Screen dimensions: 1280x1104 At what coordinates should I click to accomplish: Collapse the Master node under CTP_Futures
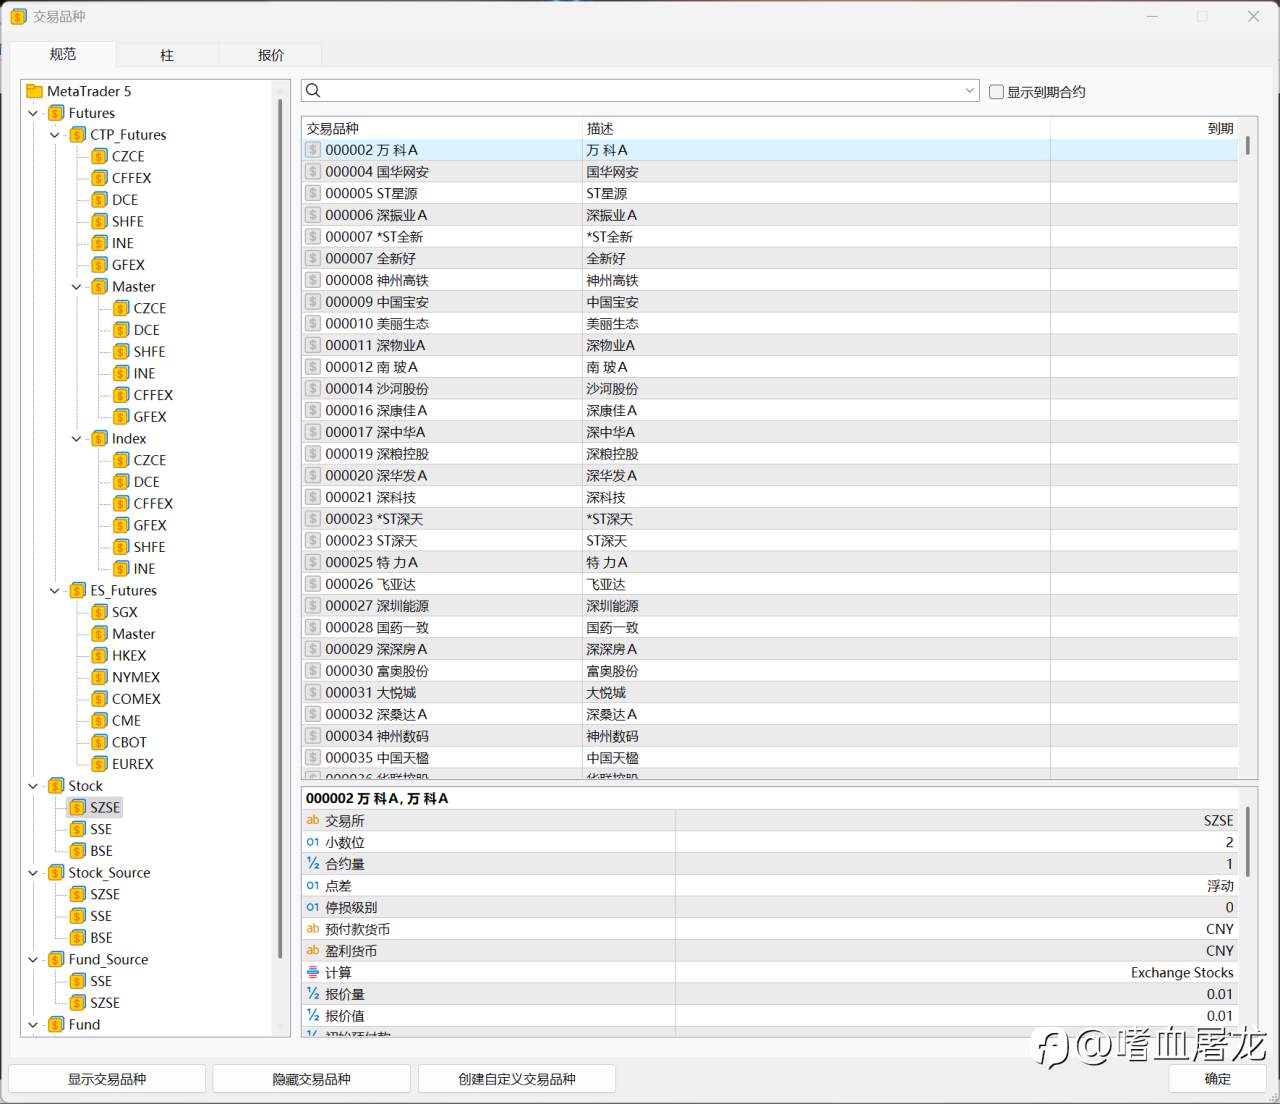point(77,287)
